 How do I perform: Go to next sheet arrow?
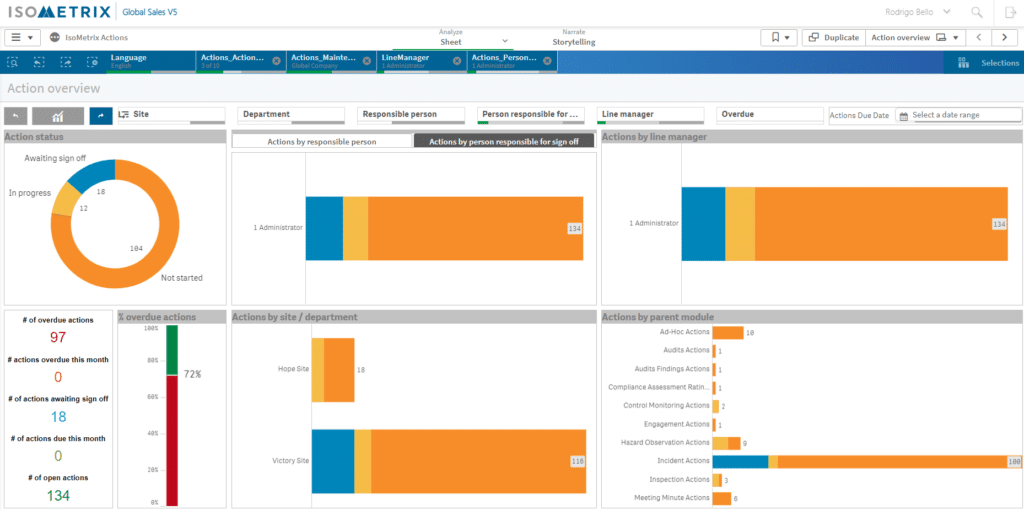pyautogui.click(x=1004, y=38)
